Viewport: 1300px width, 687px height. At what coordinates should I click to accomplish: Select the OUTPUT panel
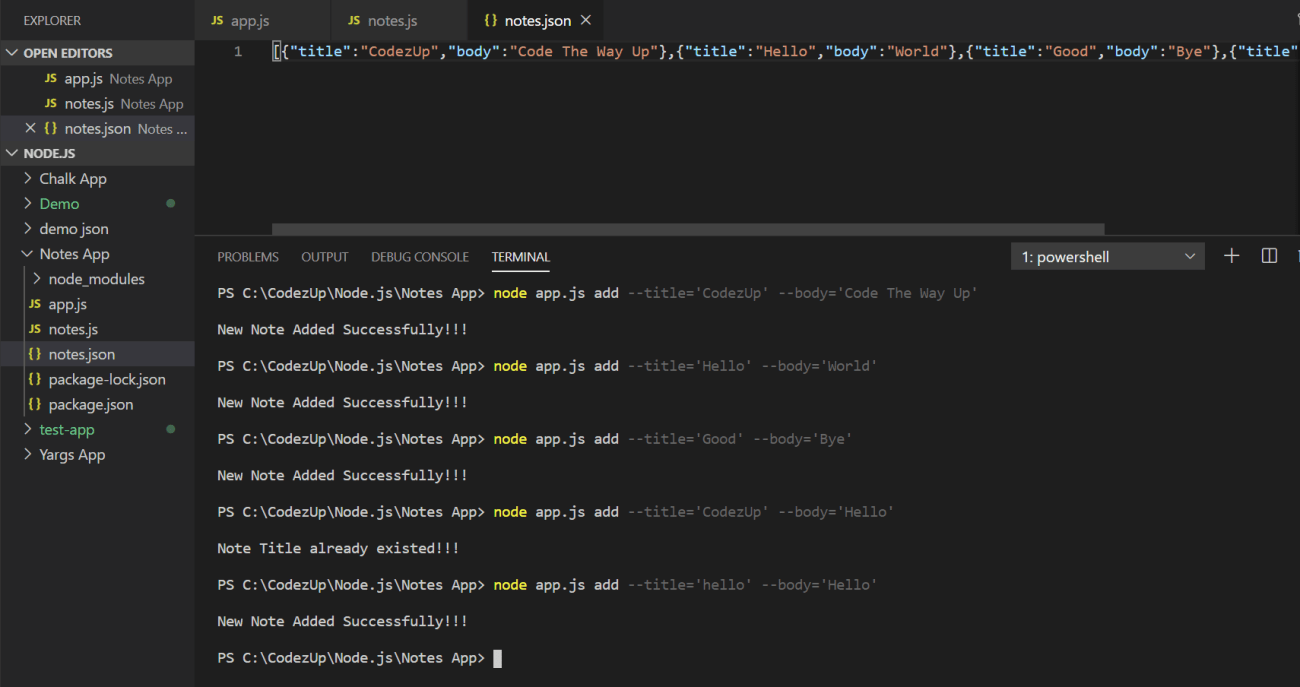[x=324, y=256]
